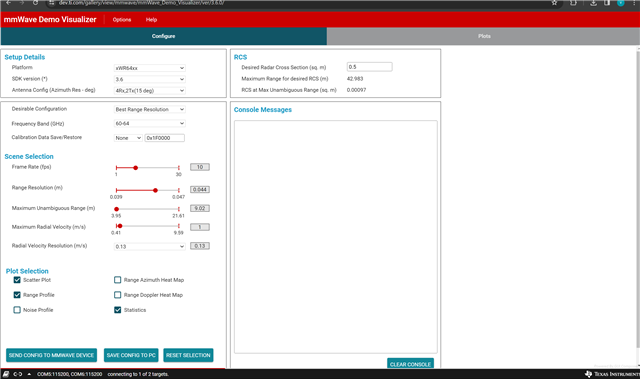Click the Maximum Radial Velocity value box
Viewport: 640px width, 379px height.
[200, 227]
